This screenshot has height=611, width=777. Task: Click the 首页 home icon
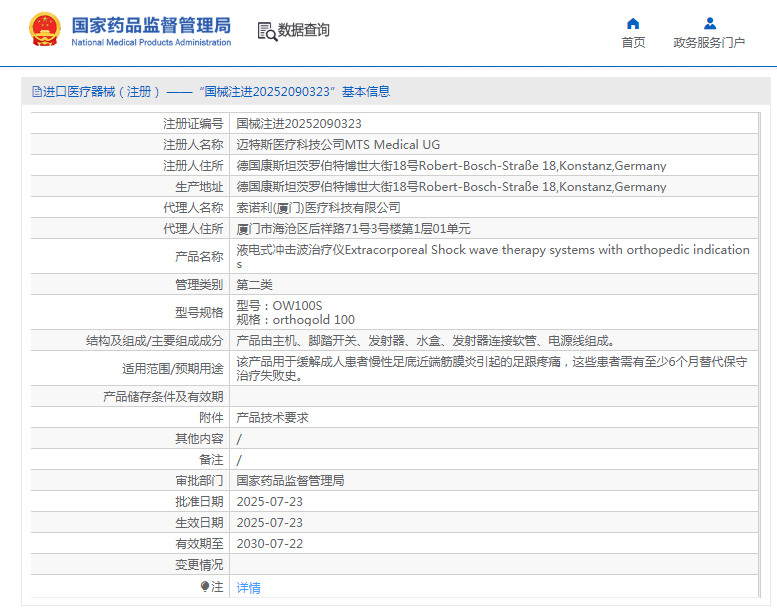[x=633, y=23]
